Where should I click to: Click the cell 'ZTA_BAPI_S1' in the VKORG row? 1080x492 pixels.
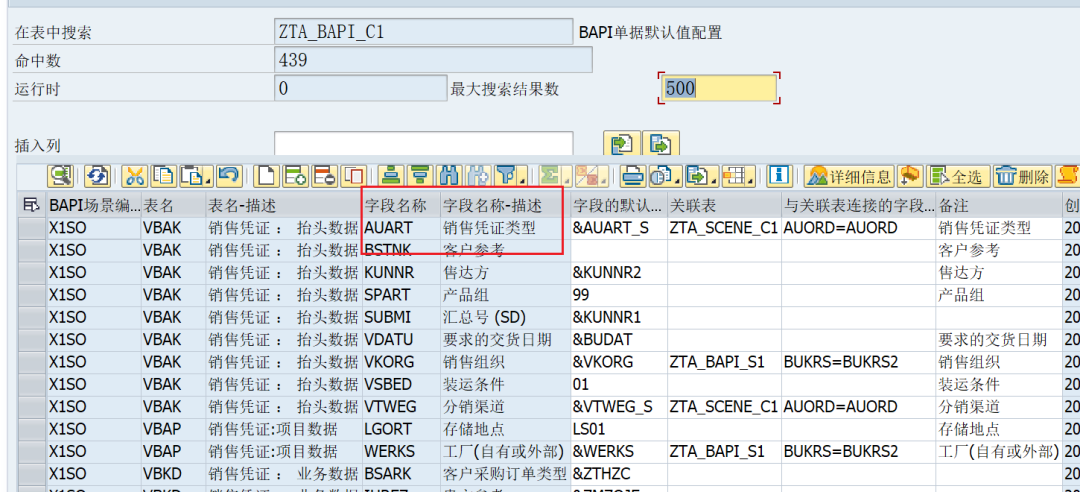(x=723, y=362)
